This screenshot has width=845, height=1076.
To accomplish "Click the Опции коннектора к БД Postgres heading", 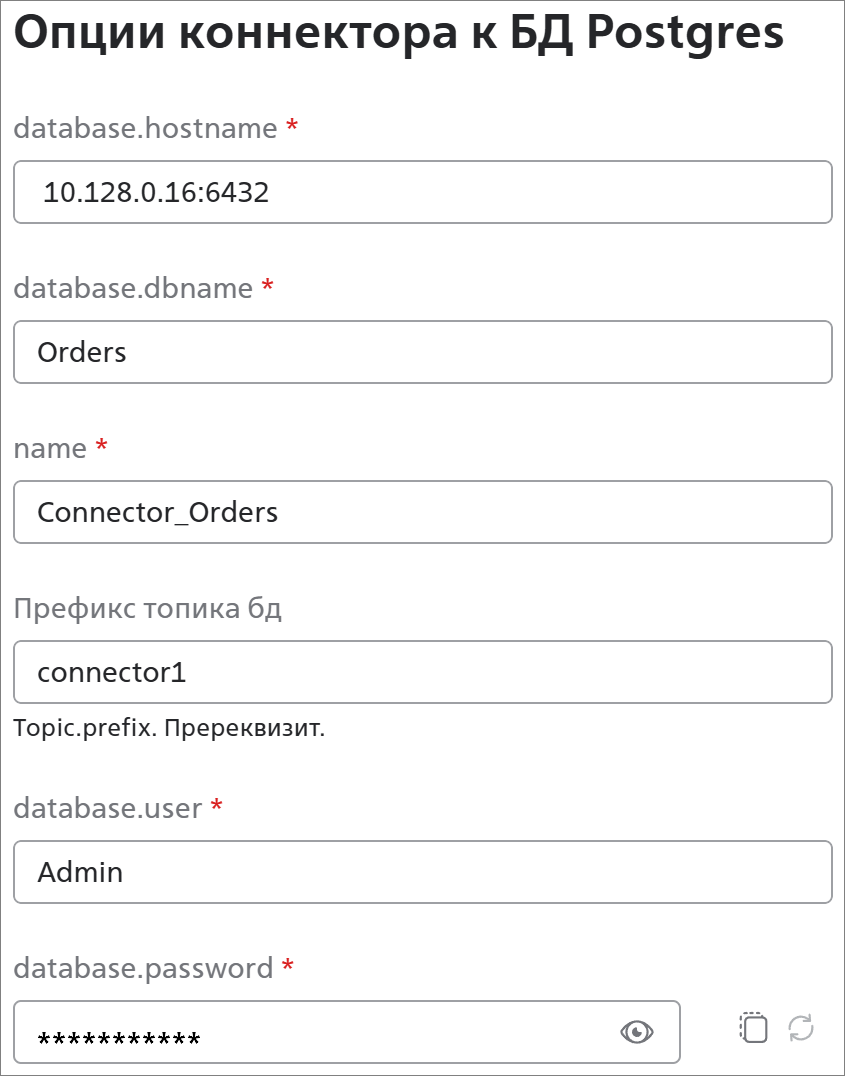I will tap(399, 32).
